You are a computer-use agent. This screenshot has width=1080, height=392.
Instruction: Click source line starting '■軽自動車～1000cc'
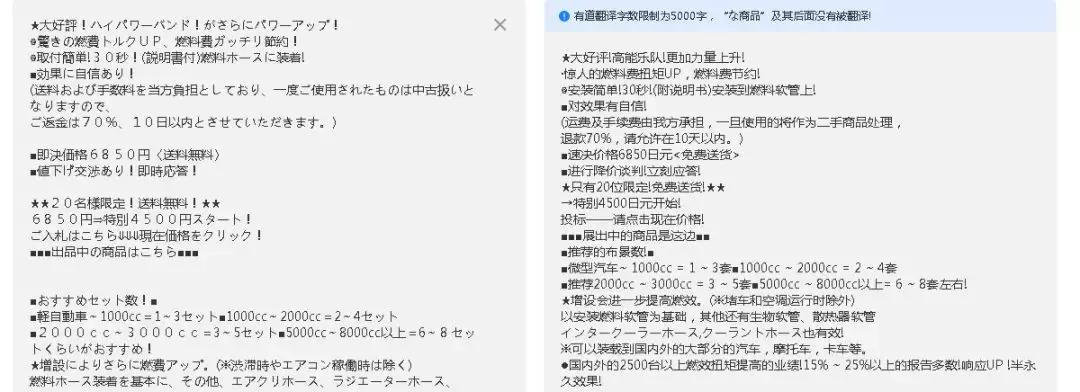(x=214, y=317)
